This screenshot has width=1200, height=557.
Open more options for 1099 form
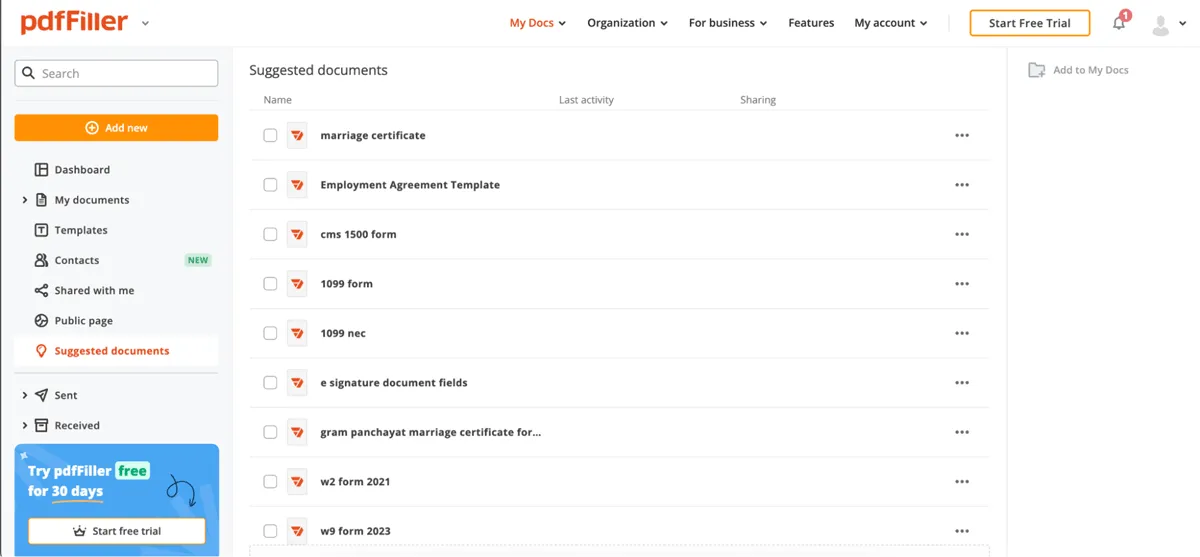click(962, 284)
